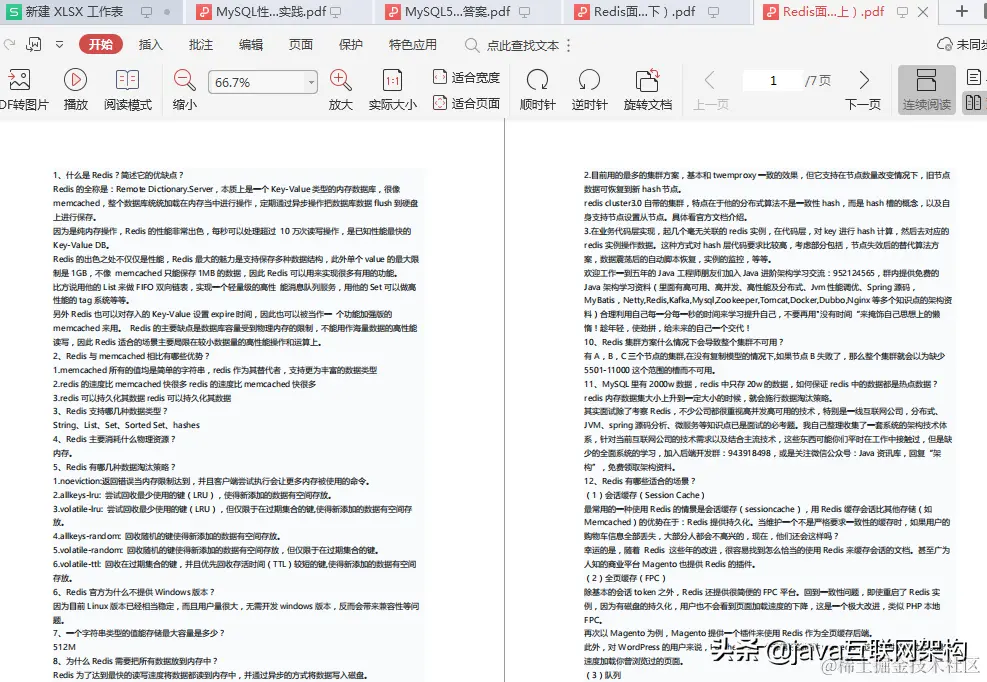Click the 旋转文档 (rotate document) icon

pos(648,88)
